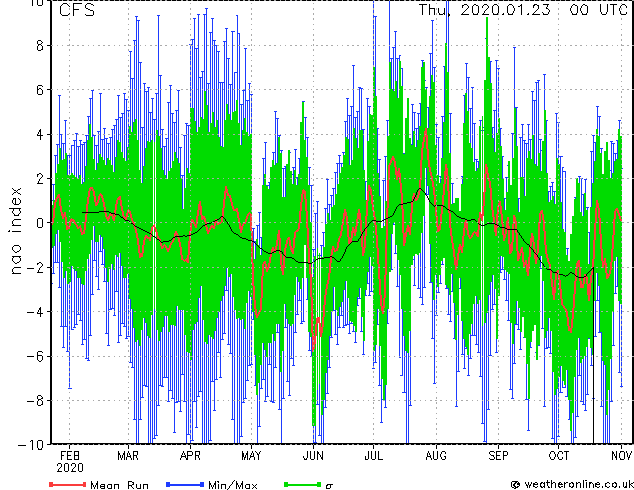
Task: Click the JUN month label
Action: click(x=313, y=456)
